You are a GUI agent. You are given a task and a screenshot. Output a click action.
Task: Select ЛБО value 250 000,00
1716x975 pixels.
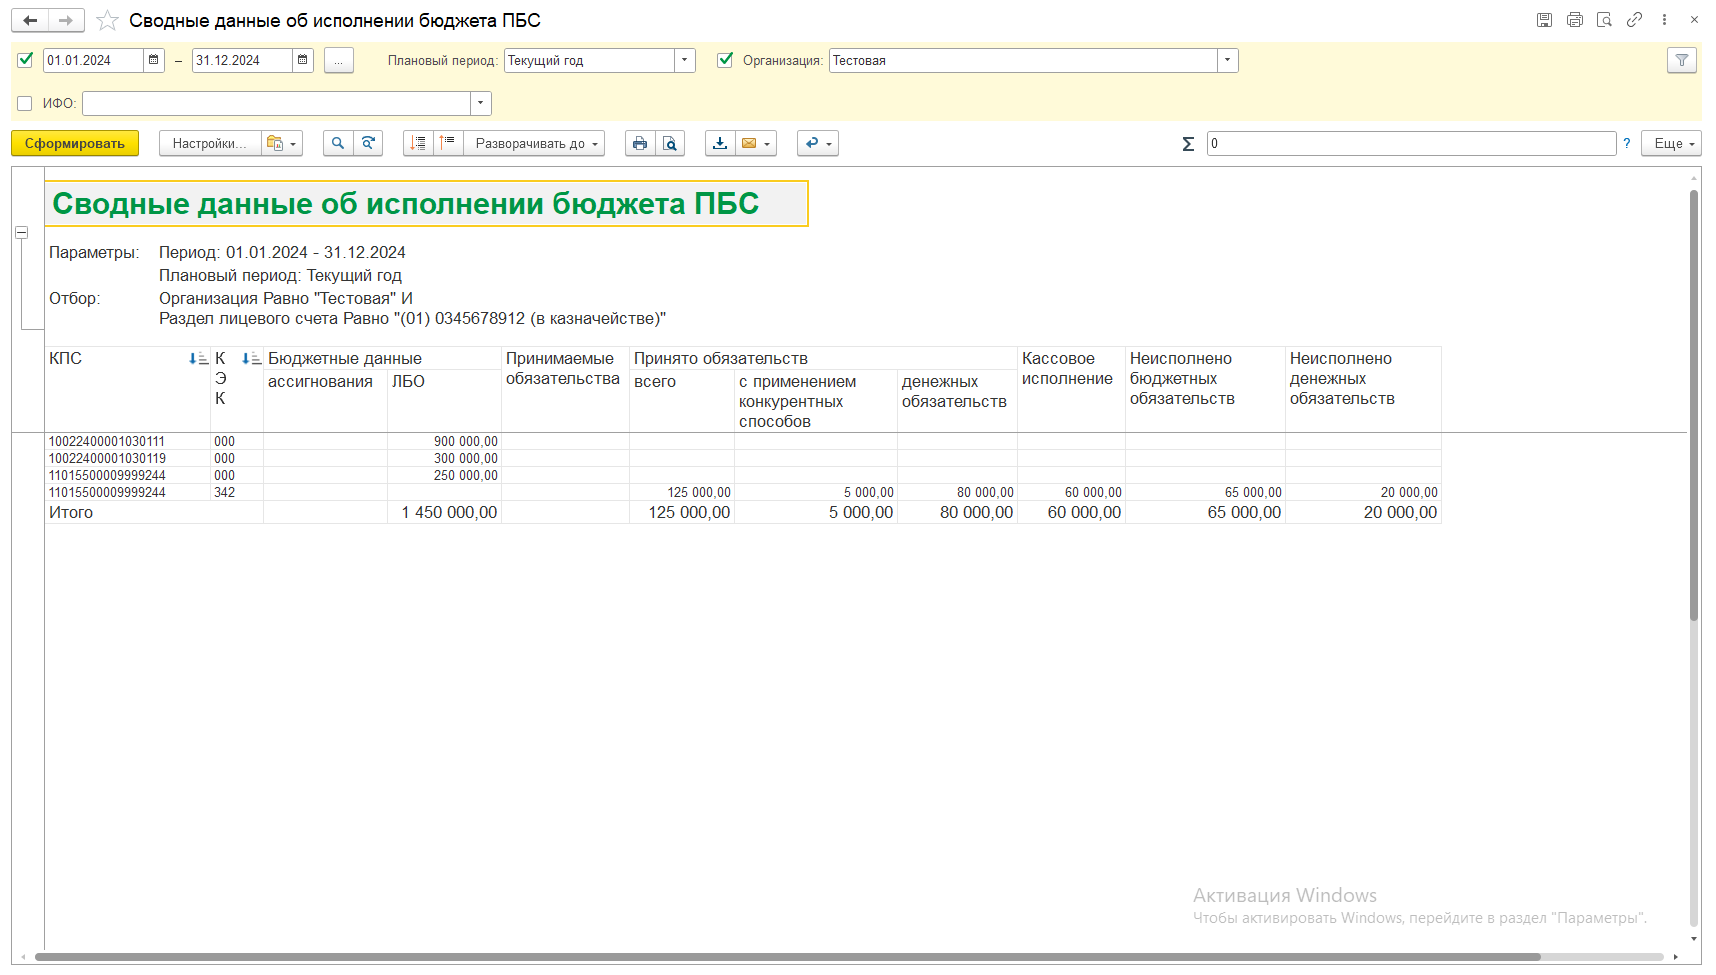tap(444, 475)
